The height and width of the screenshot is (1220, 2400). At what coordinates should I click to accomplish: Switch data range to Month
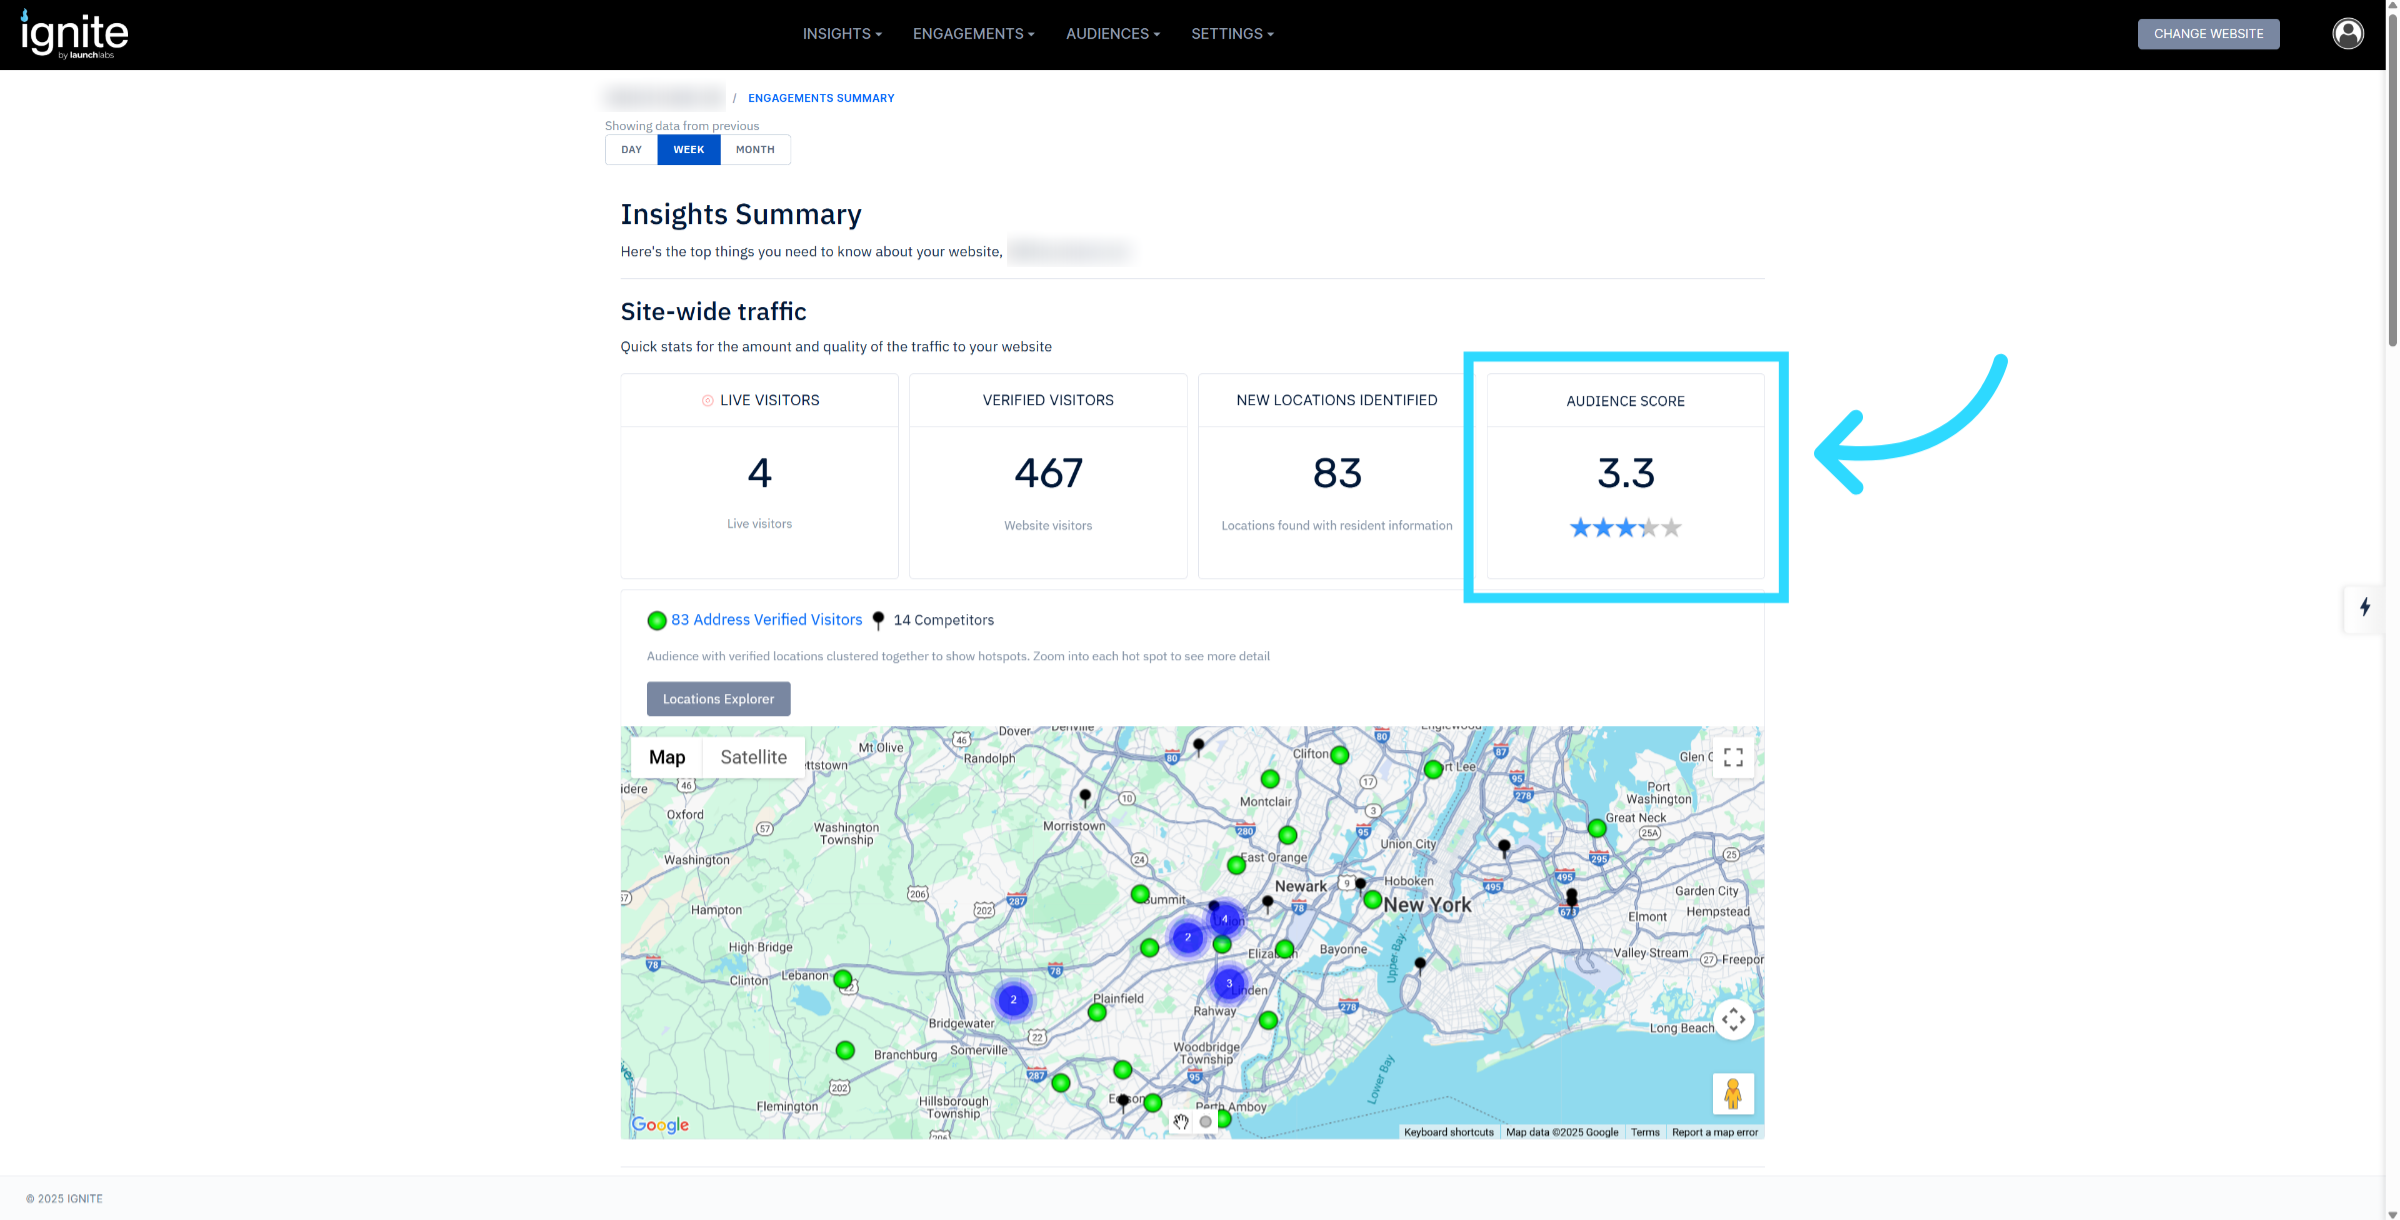pos(755,150)
